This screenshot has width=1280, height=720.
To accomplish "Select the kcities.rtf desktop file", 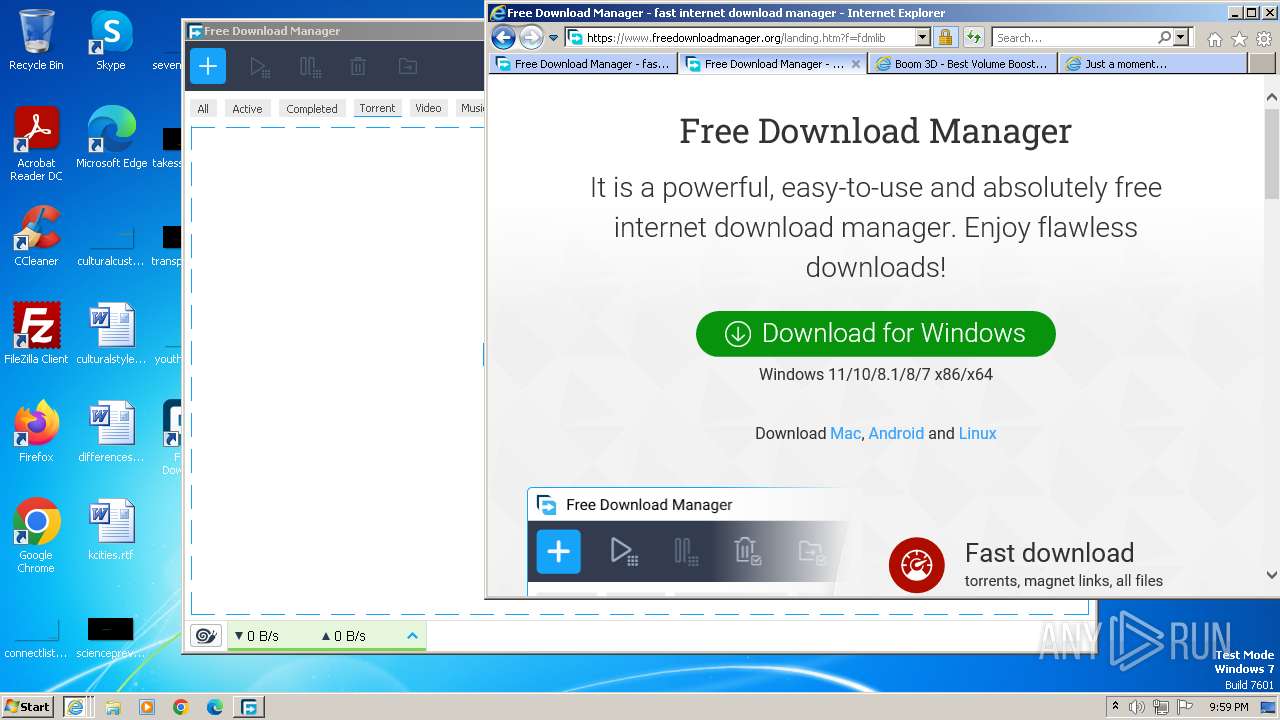I will (x=111, y=530).
